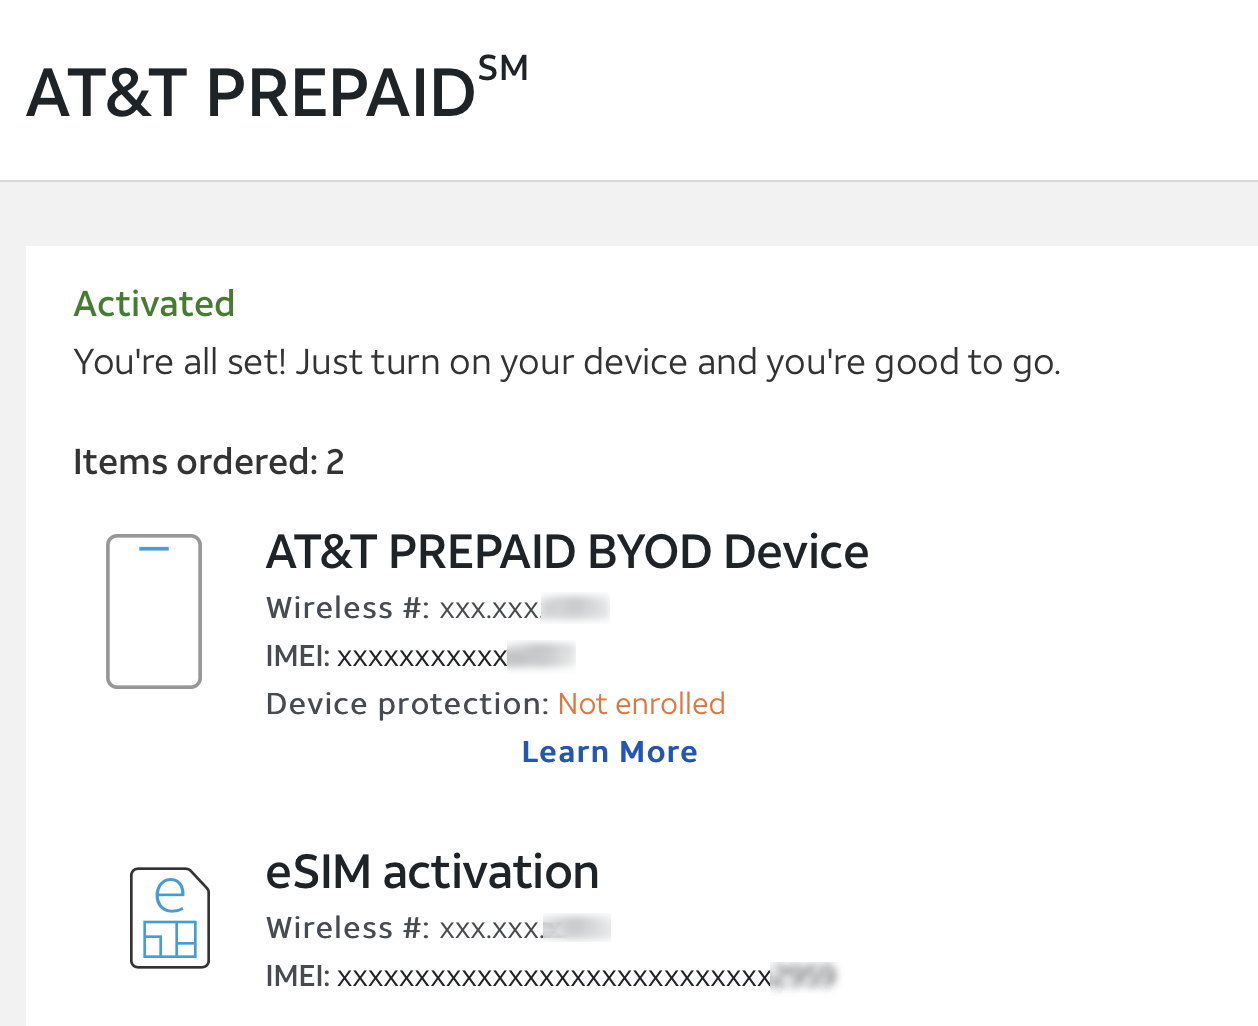Click the blurred ending of eSIM IMEI

point(804,976)
